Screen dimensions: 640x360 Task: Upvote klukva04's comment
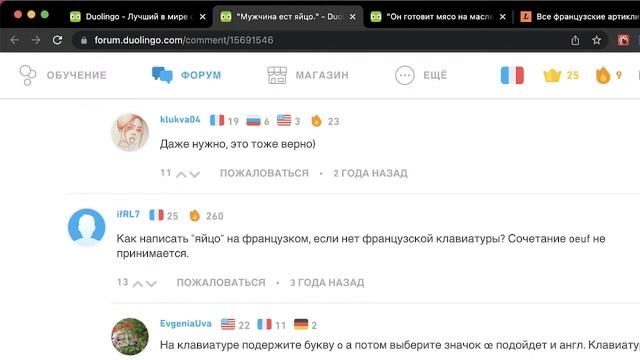pyautogui.click(x=181, y=174)
